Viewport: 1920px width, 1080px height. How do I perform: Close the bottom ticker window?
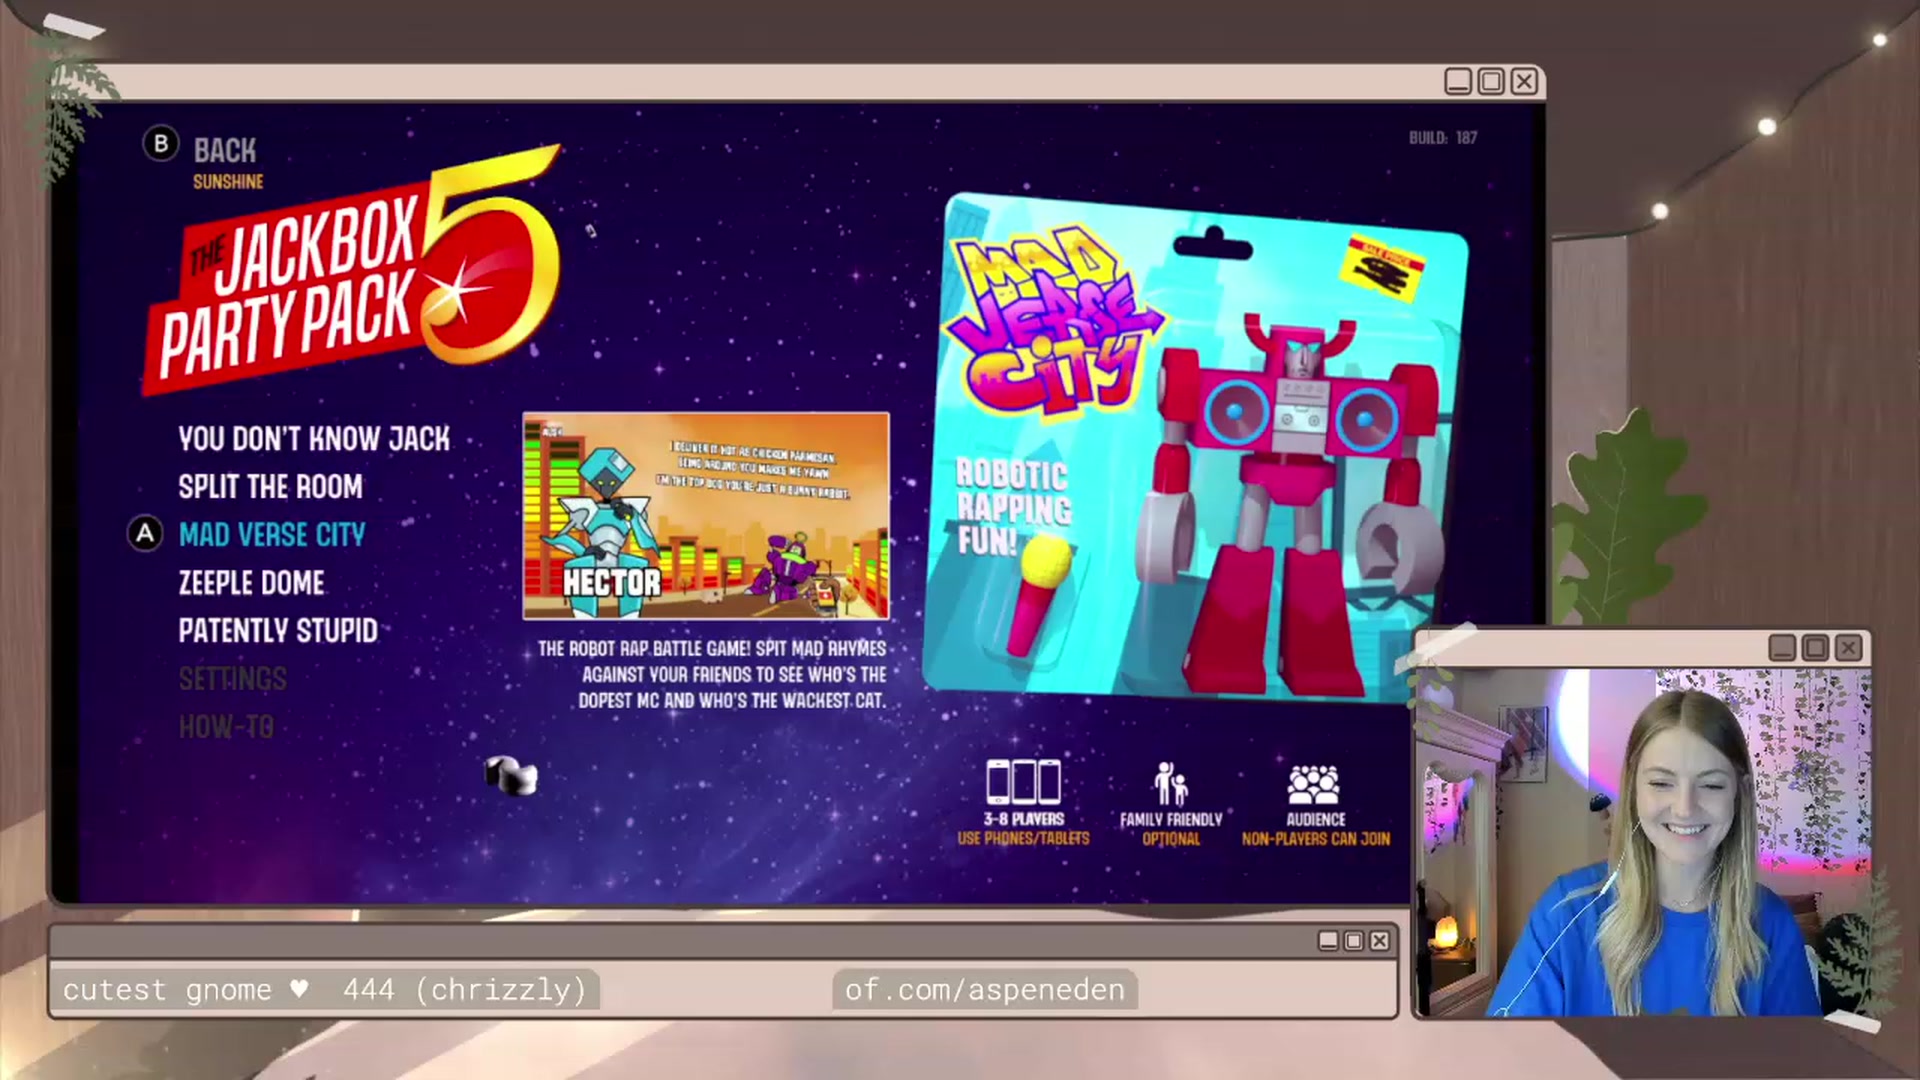click(x=1380, y=941)
